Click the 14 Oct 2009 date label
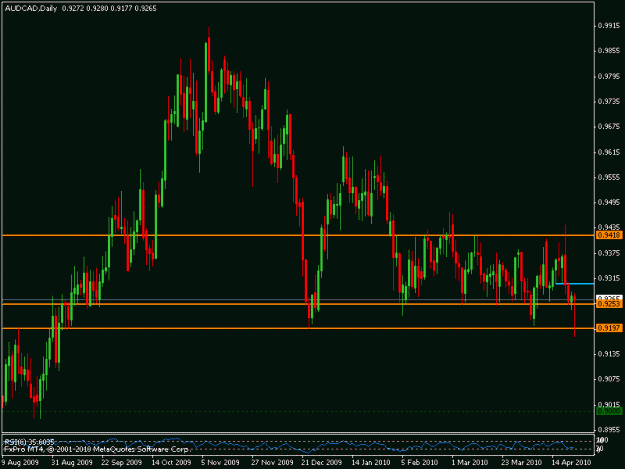Screen dimensions: 625x469 click(x=171, y=462)
